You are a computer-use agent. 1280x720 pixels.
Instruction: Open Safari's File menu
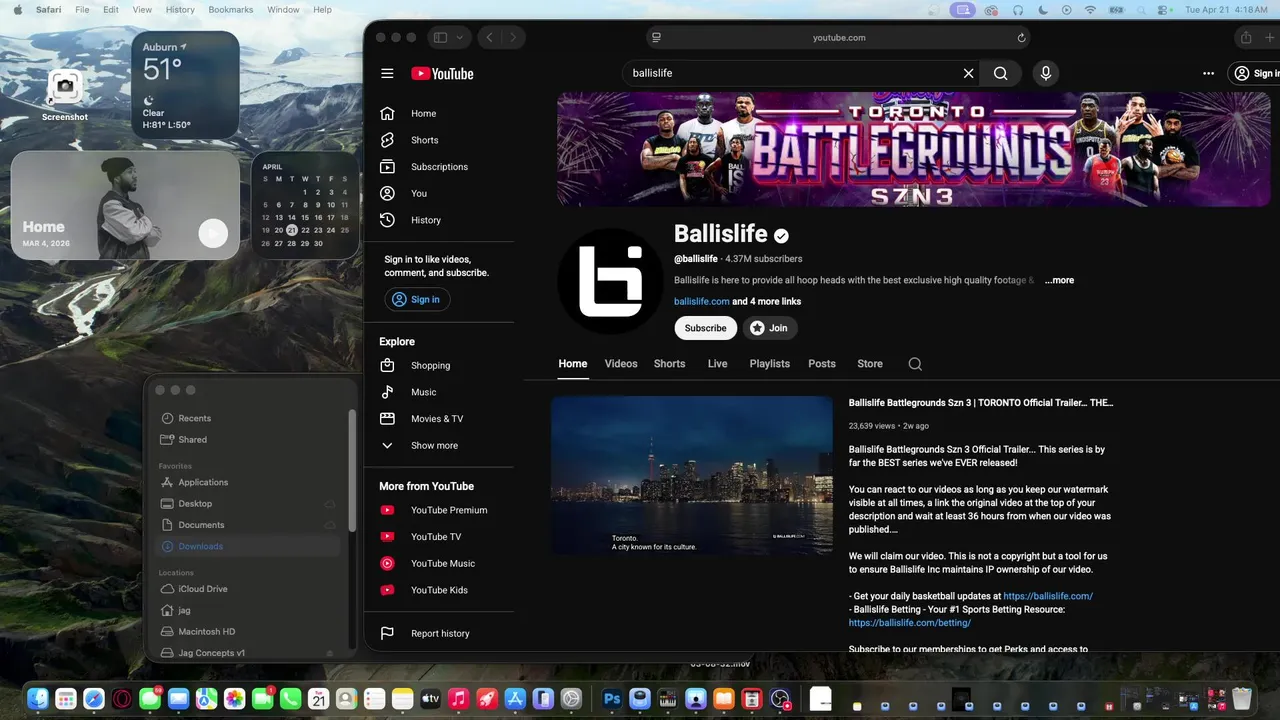click(82, 9)
